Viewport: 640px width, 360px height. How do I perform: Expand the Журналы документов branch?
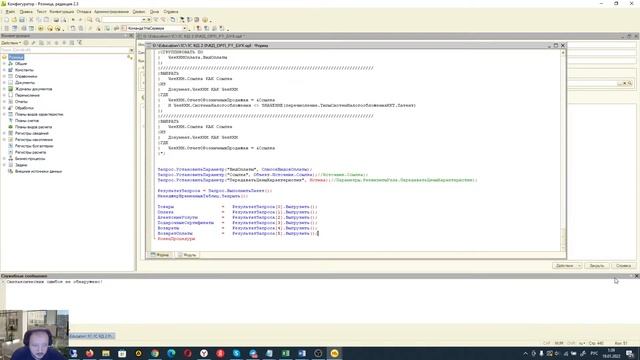[x=4, y=89]
